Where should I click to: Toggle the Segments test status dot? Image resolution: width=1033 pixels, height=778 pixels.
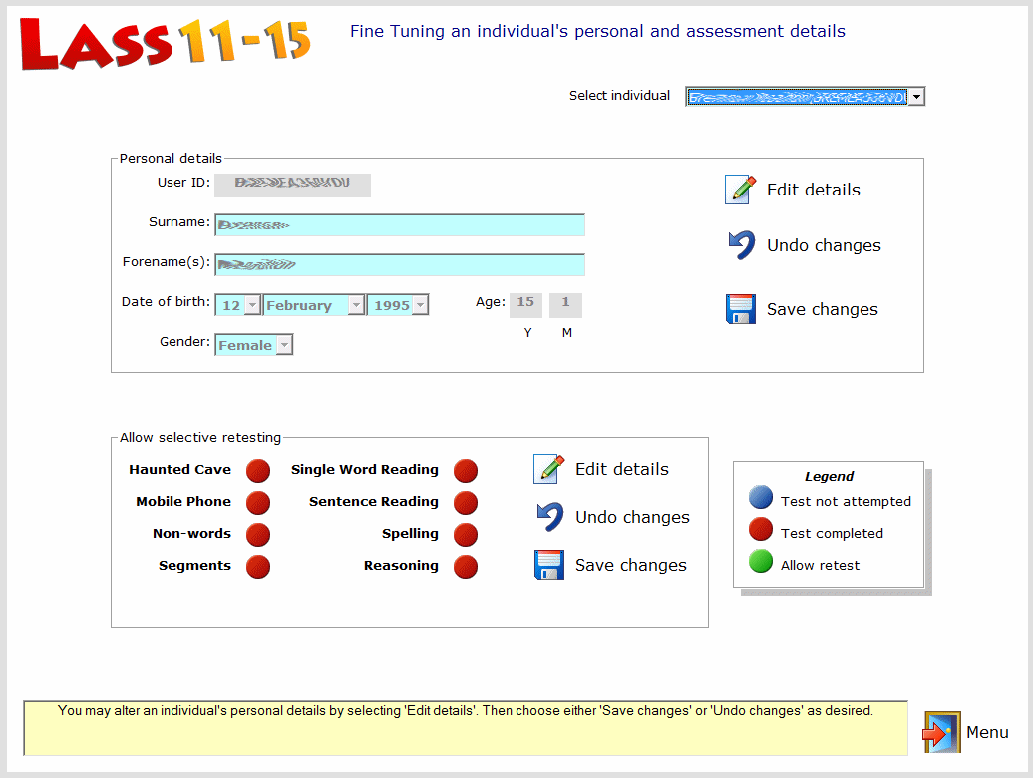pos(258,567)
